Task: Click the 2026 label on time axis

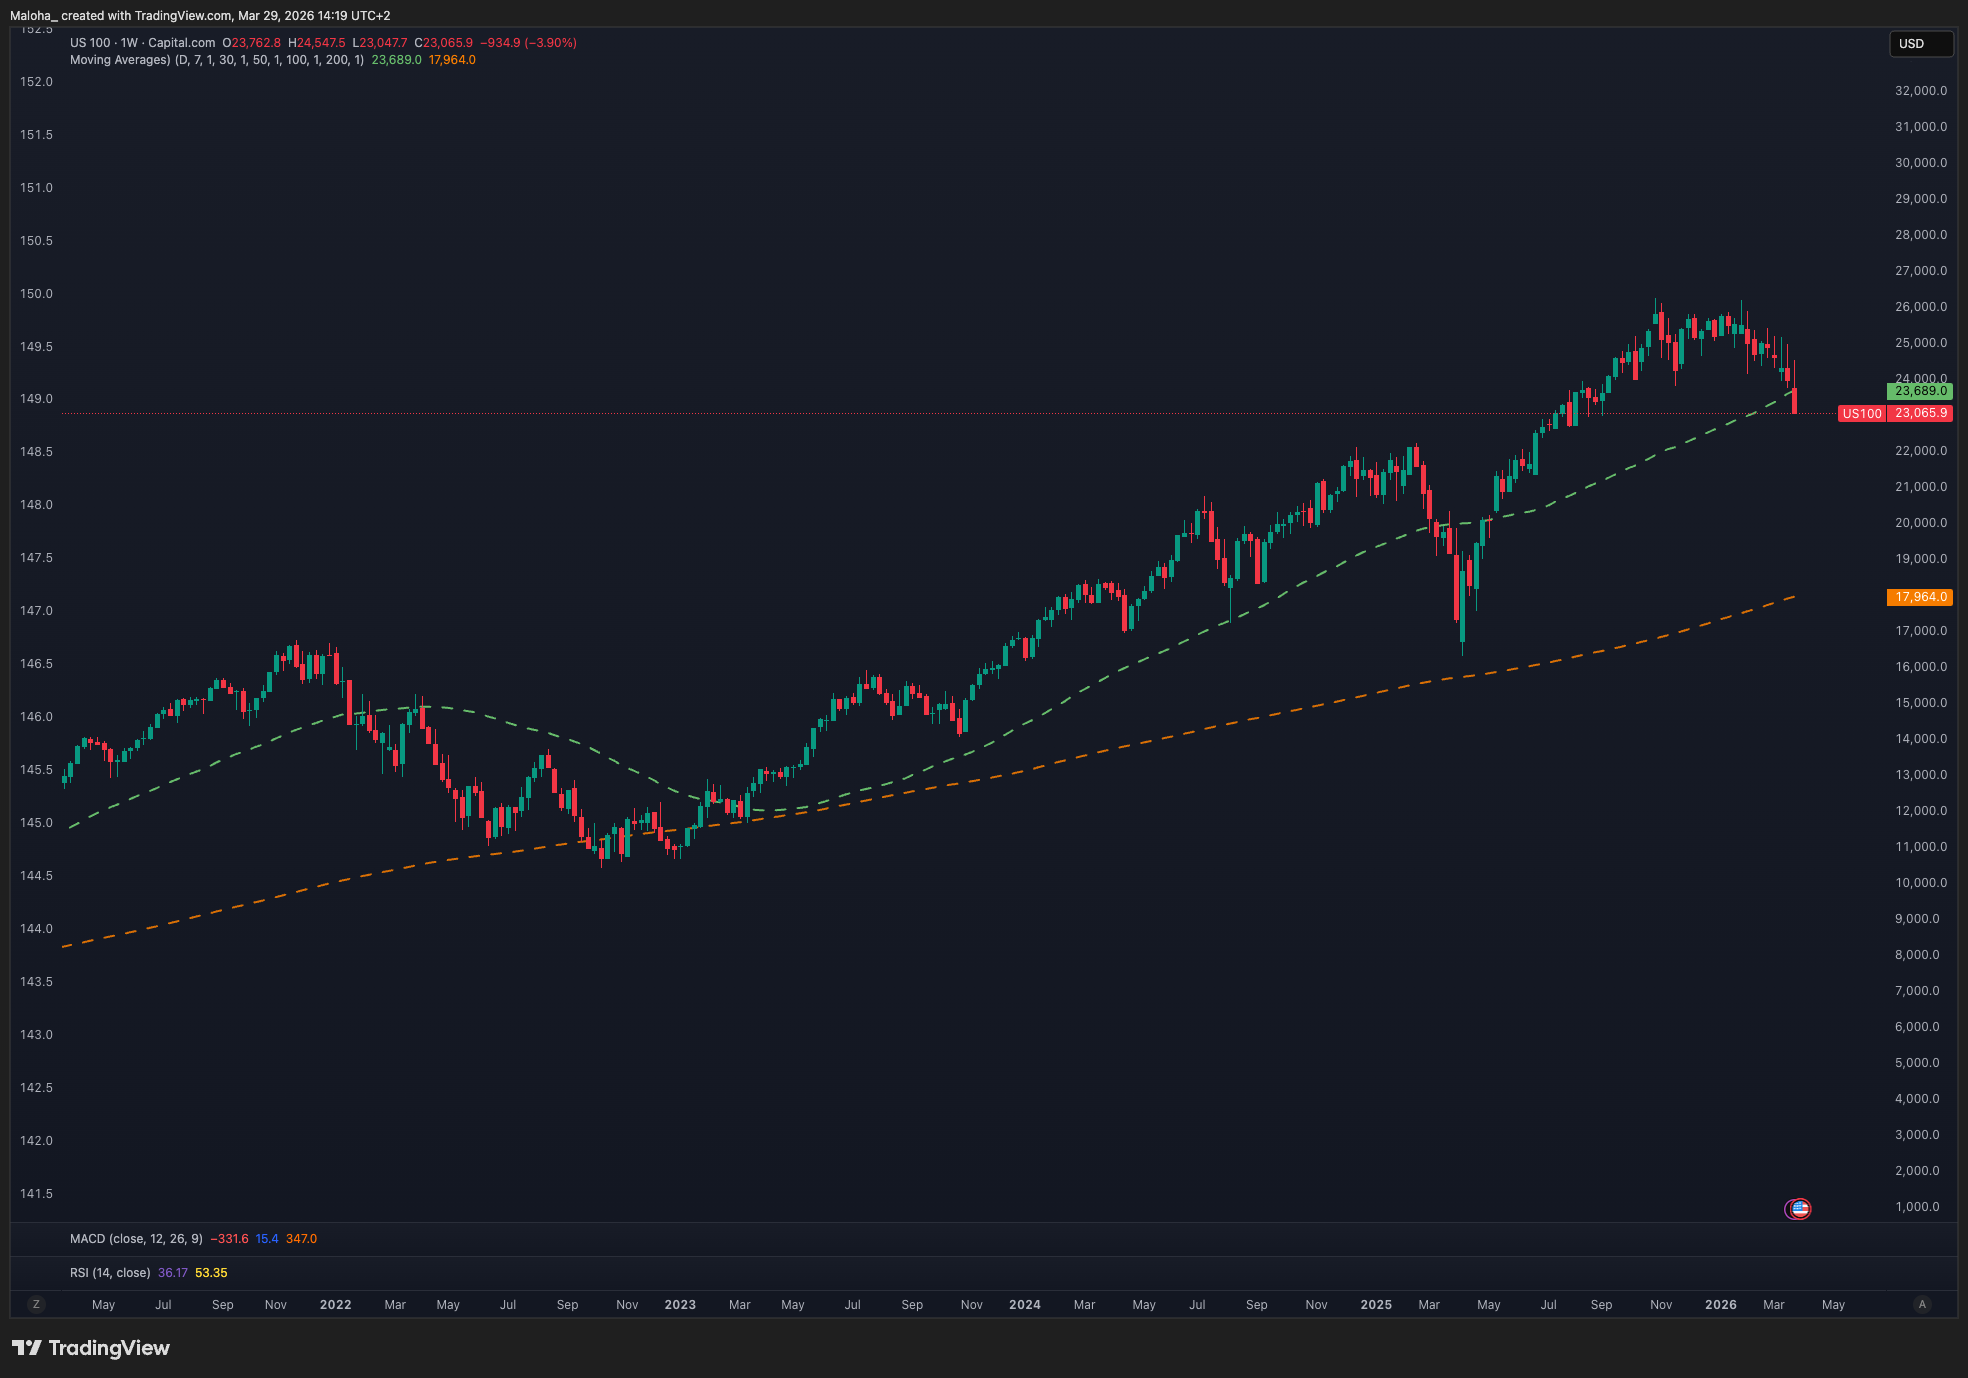Action: pos(1720,1305)
